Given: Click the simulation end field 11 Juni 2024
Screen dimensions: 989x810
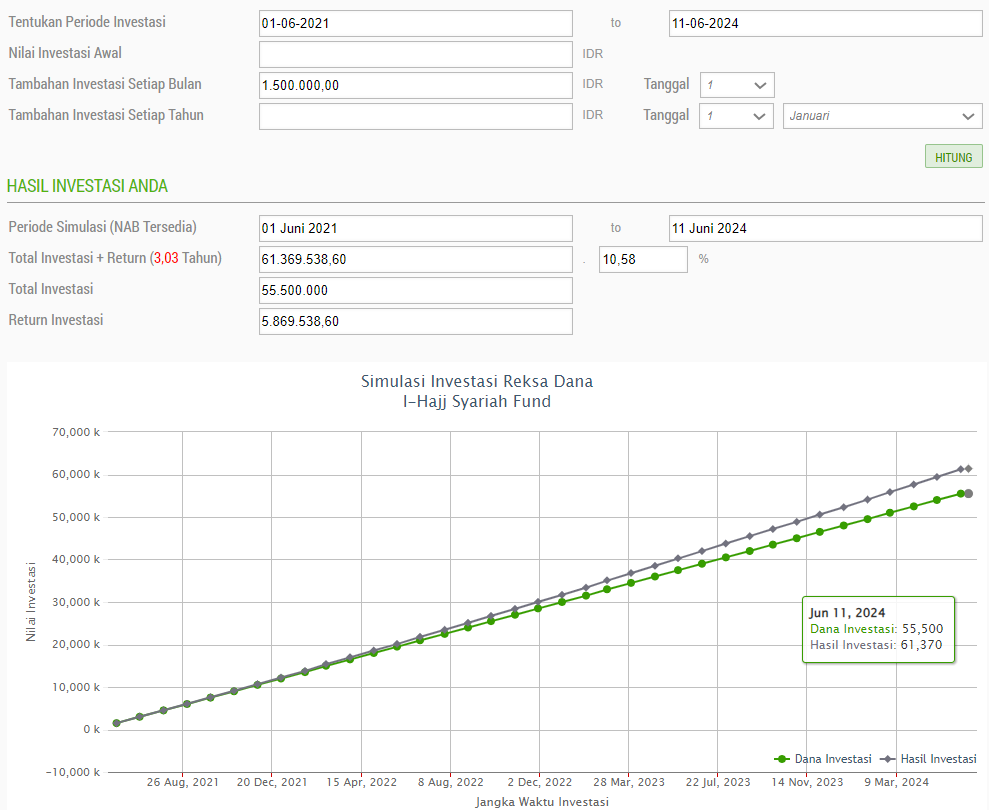Looking at the screenshot, I should pyautogui.click(x=826, y=228).
